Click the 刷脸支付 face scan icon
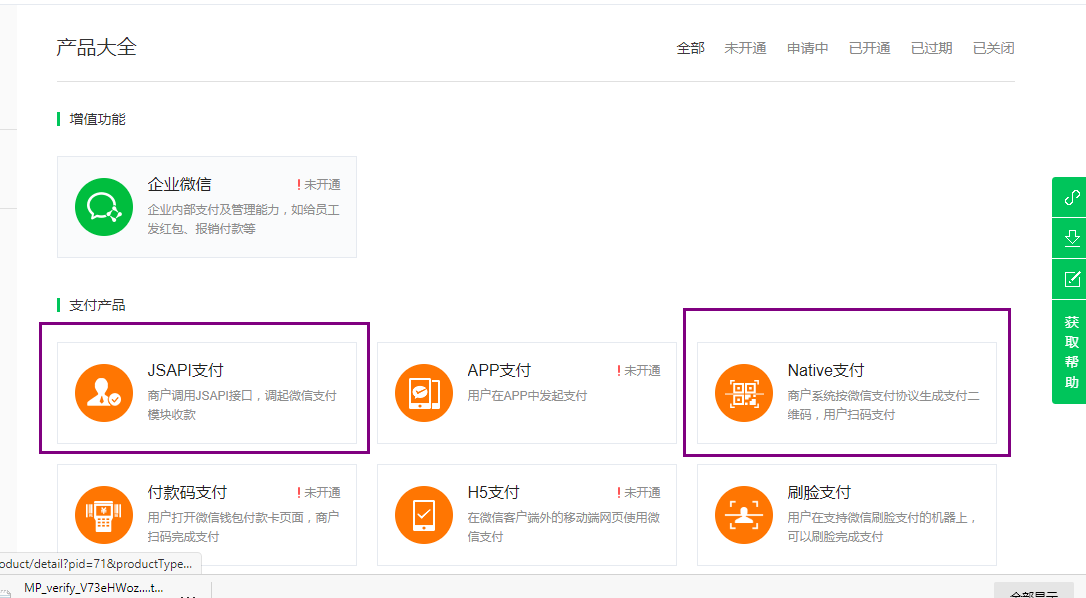Viewport: 1086px width, 598px height. [x=744, y=515]
